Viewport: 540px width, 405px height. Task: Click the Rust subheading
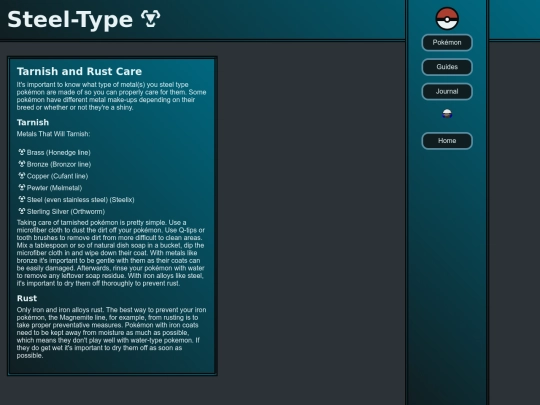point(27,298)
